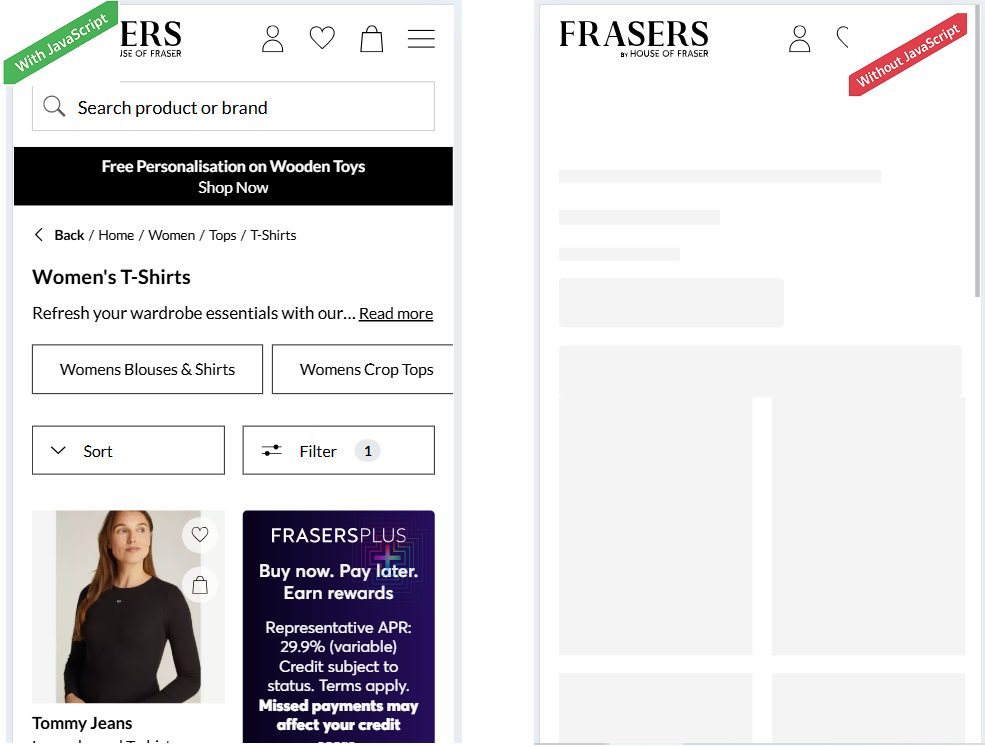Open Free Personalisation on Wooden Toys banner
This screenshot has height=747, width=985.
pos(233,177)
